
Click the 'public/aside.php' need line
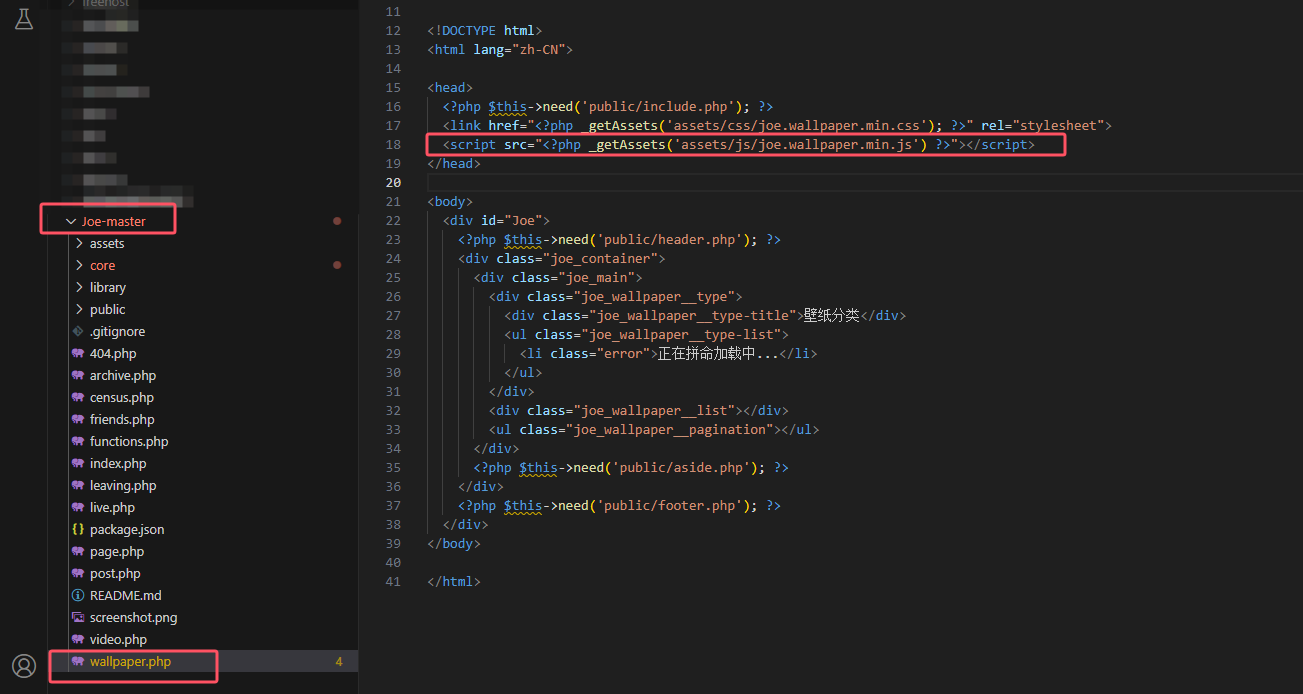click(x=632, y=467)
